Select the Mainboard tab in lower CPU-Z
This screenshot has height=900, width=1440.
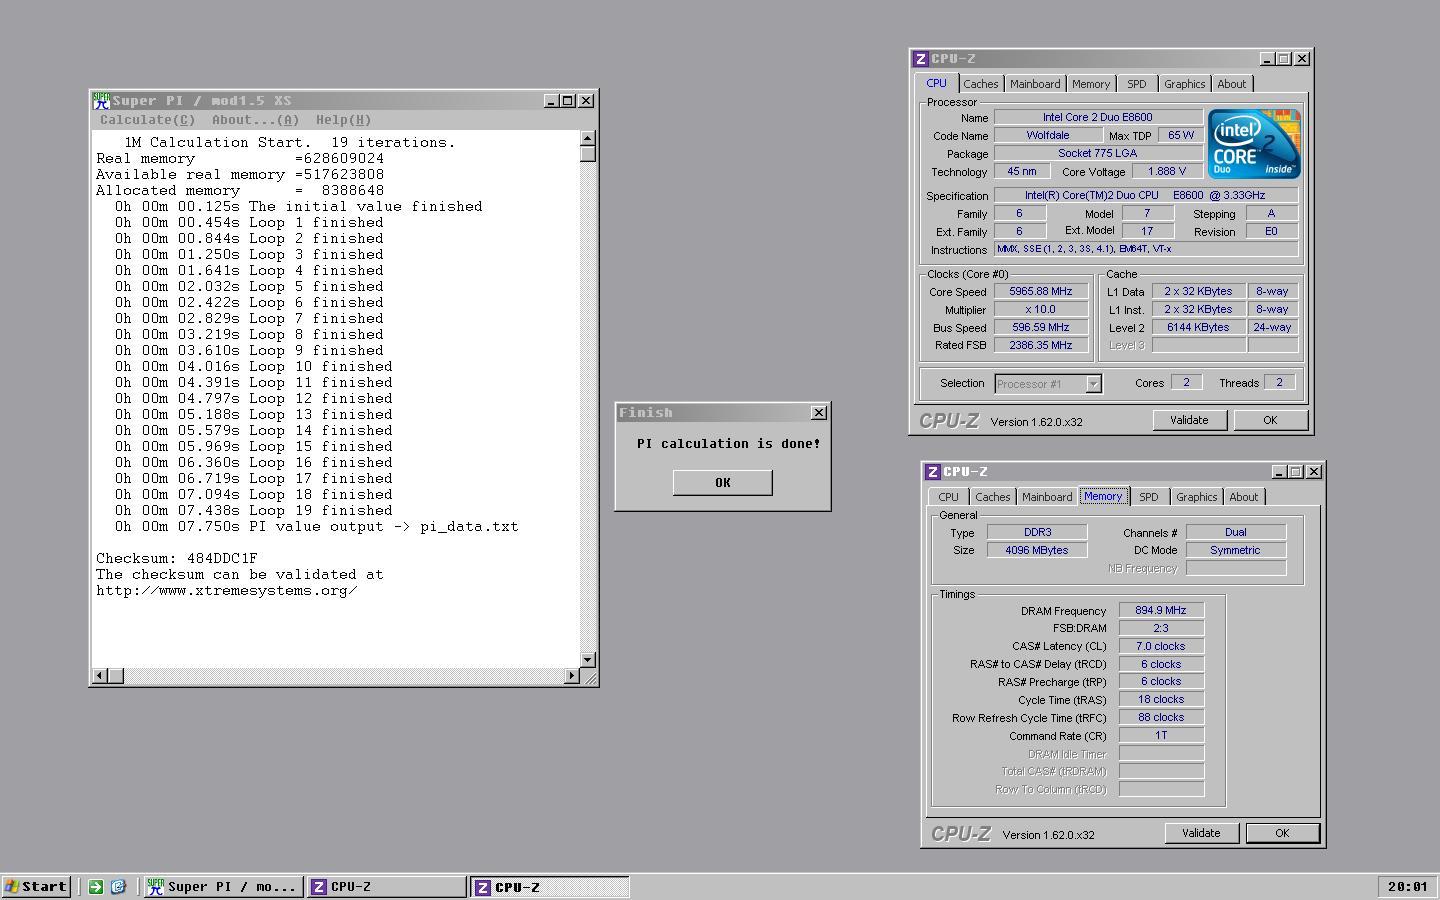click(x=1047, y=497)
